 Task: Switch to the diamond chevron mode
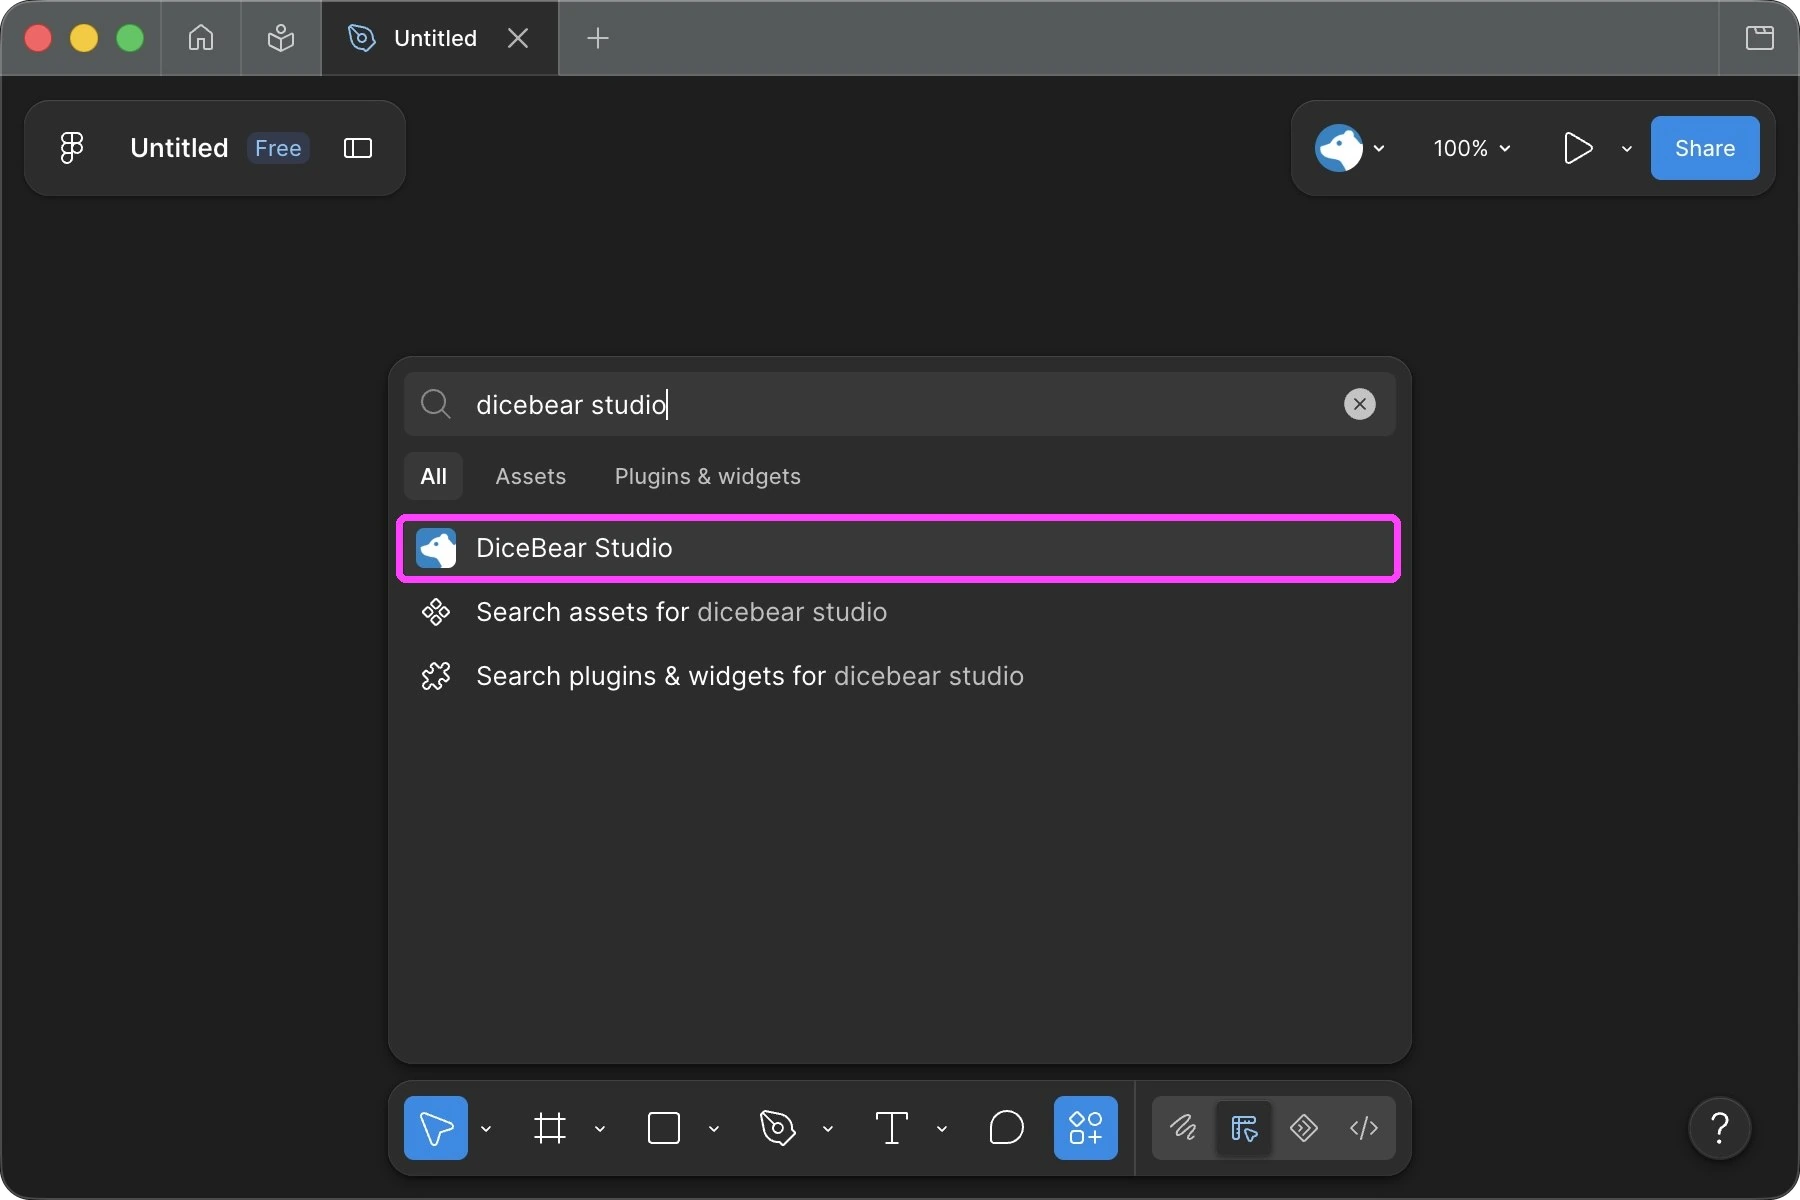1304,1128
